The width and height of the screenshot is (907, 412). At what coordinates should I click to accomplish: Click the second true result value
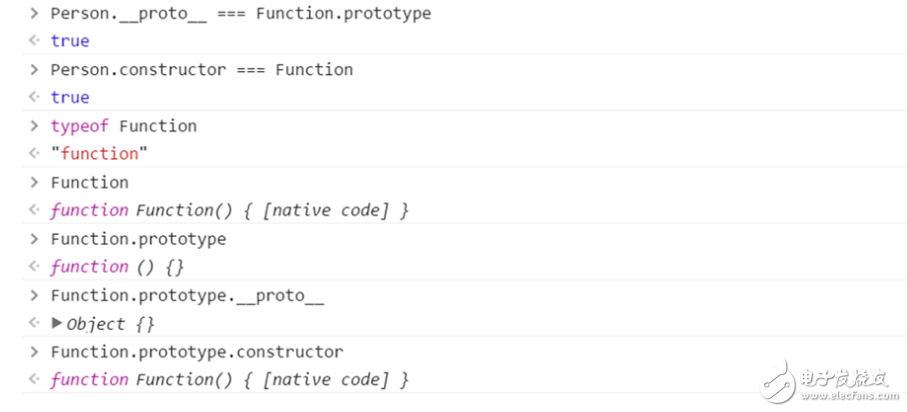point(70,97)
